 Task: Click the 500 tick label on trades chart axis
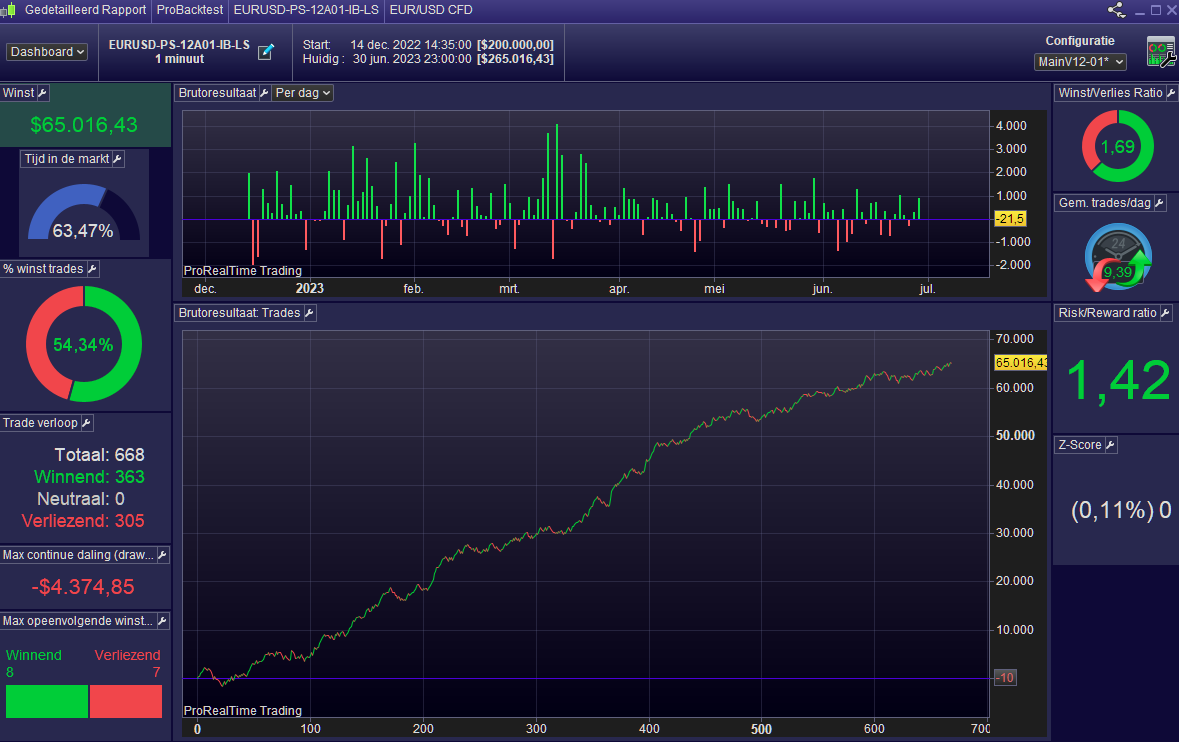(761, 728)
